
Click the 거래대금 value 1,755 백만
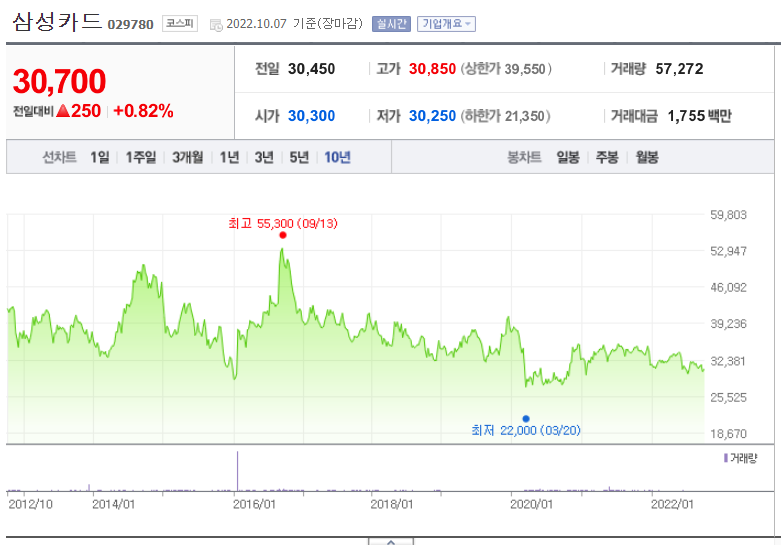coord(699,116)
